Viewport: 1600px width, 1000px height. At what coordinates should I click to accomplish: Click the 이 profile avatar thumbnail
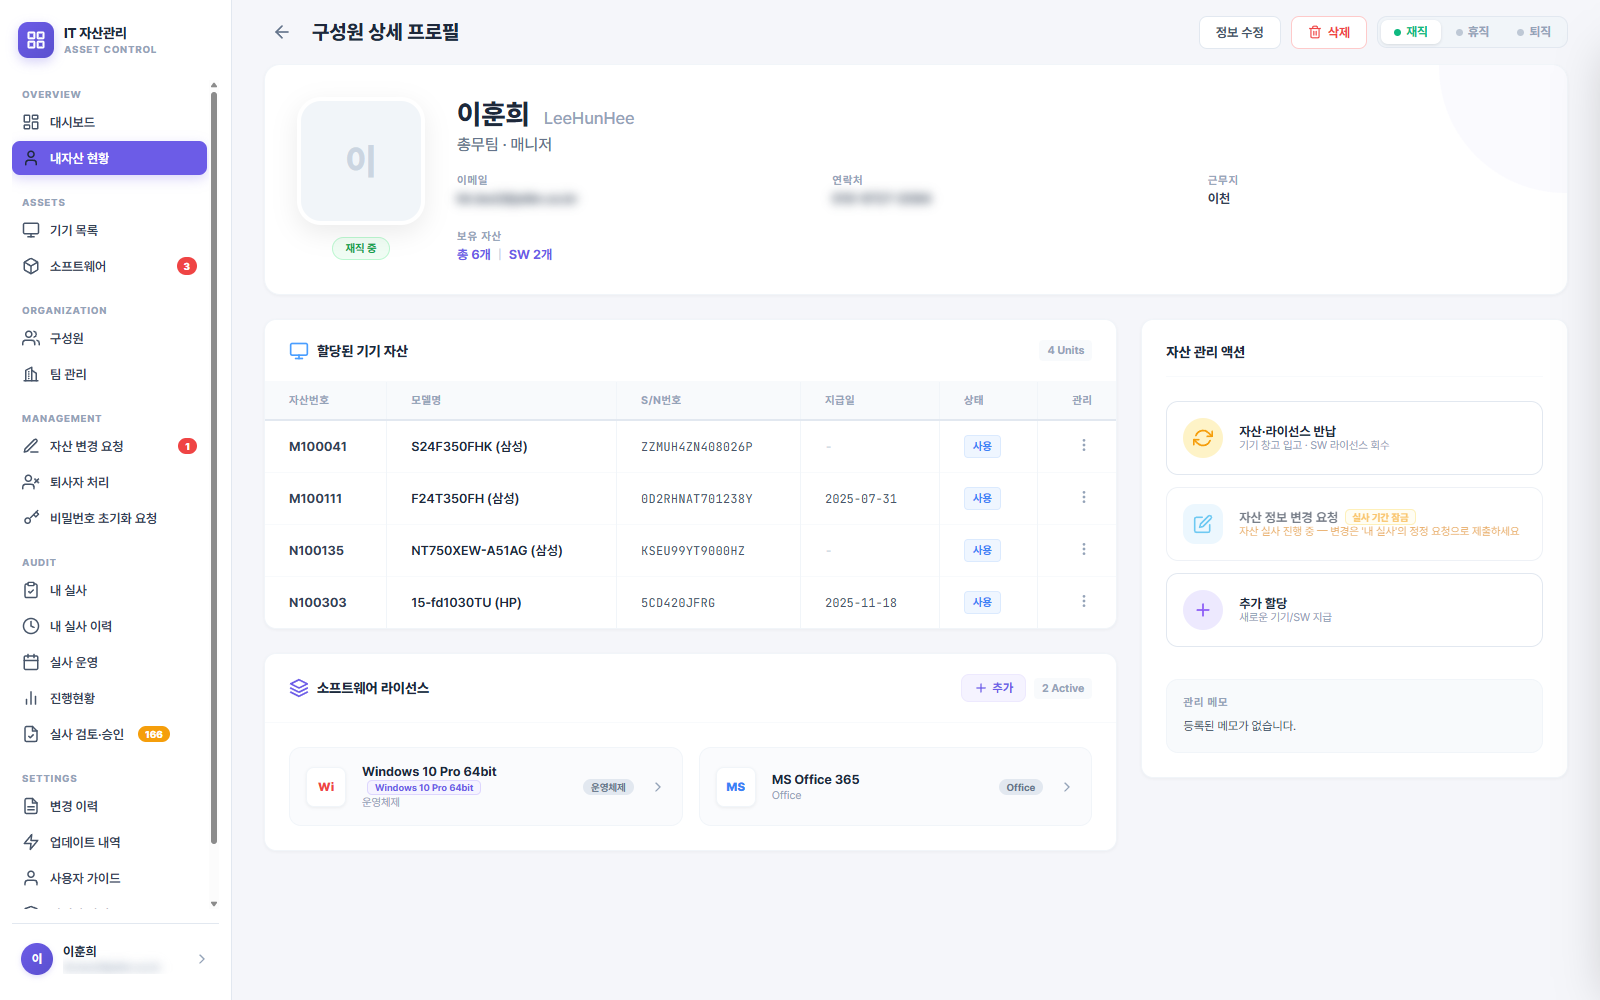pos(361,160)
